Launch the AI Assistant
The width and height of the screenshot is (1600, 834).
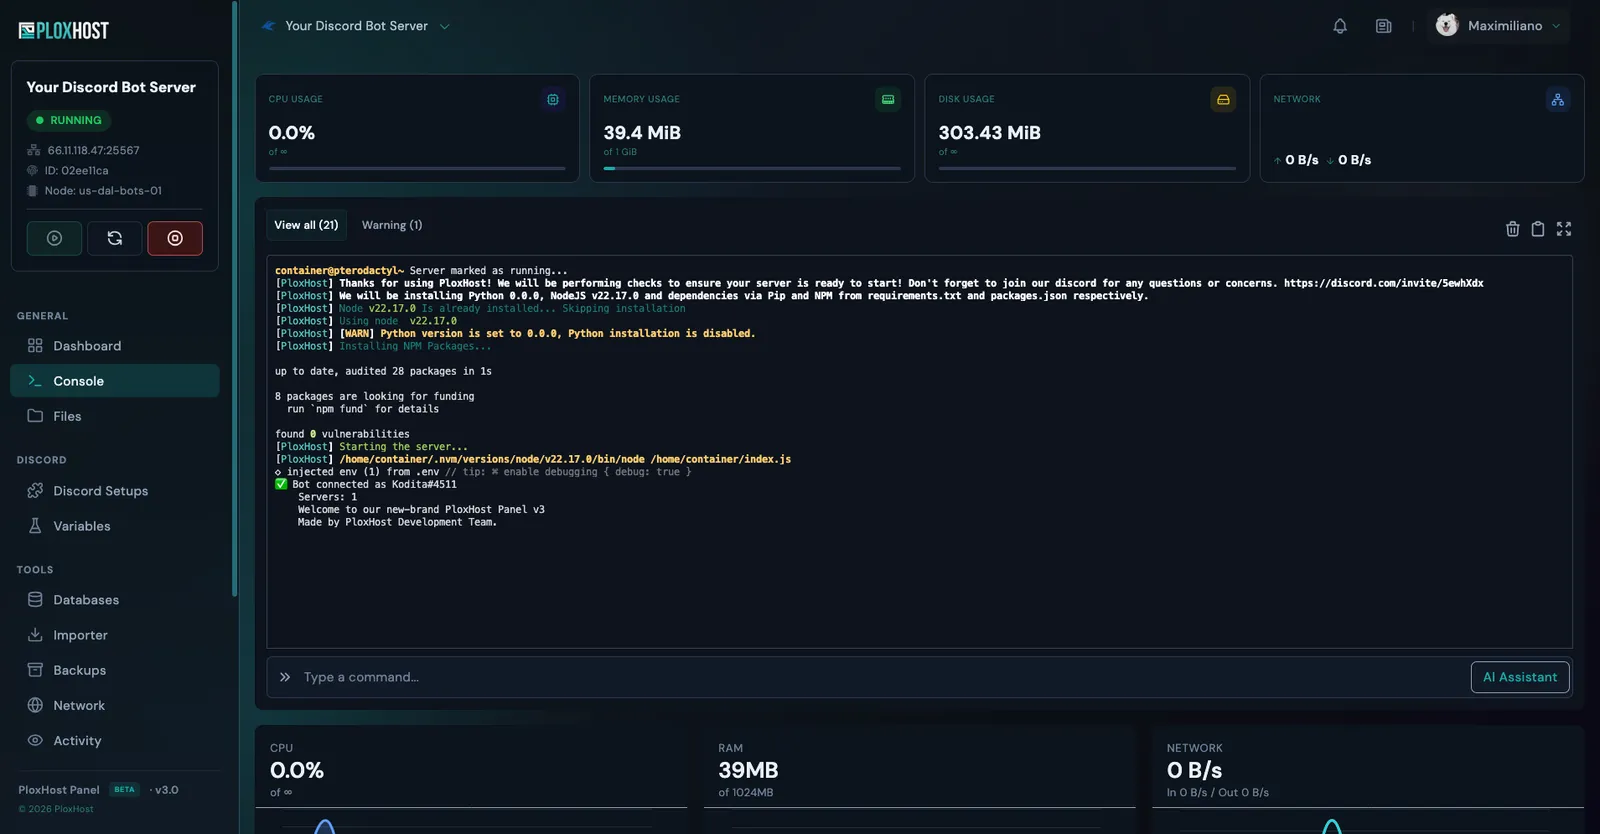[x=1520, y=677]
